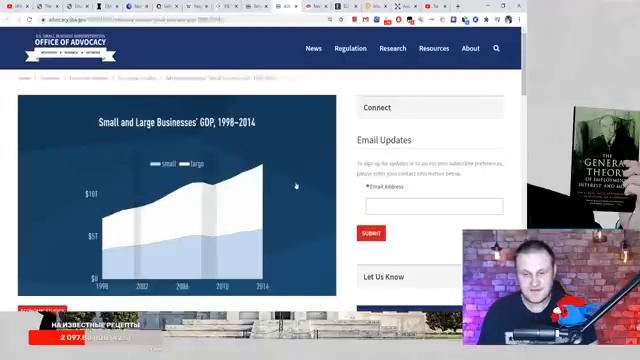
Task: Click the search magnifier icon in the site header
Action: [x=496, y=49]
